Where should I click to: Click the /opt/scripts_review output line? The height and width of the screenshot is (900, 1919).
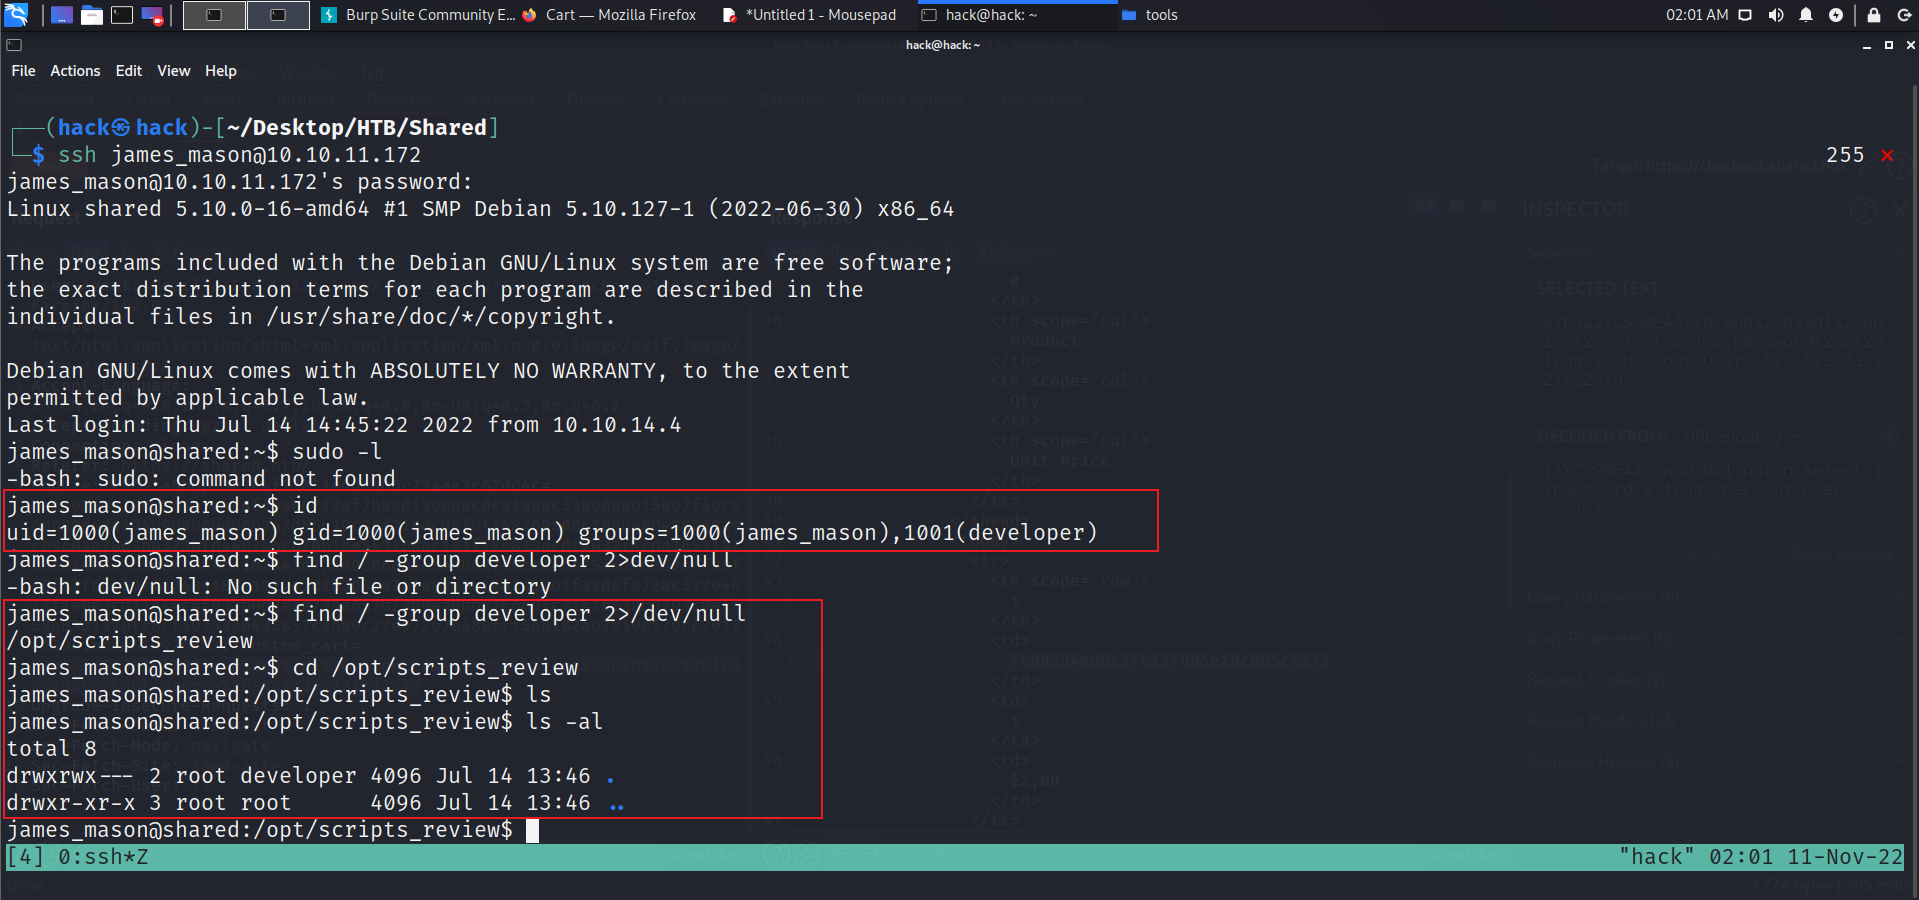pos(130,641)
